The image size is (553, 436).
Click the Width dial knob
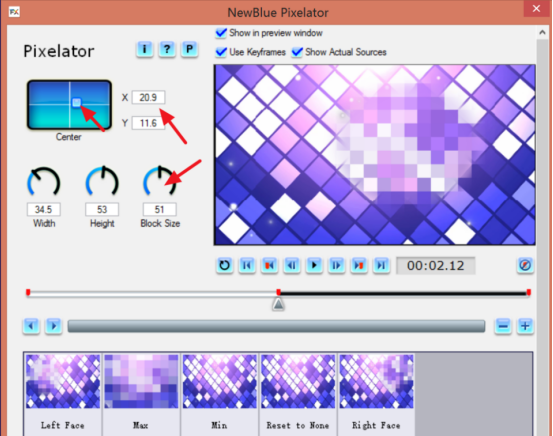(x=44, y=182)
